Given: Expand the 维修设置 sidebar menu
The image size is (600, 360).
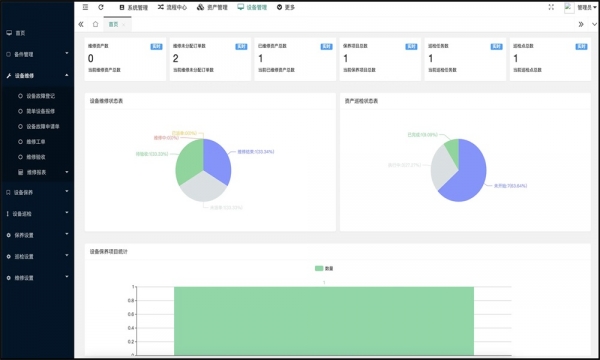Looking at the screenshot, I should point(37,278).
